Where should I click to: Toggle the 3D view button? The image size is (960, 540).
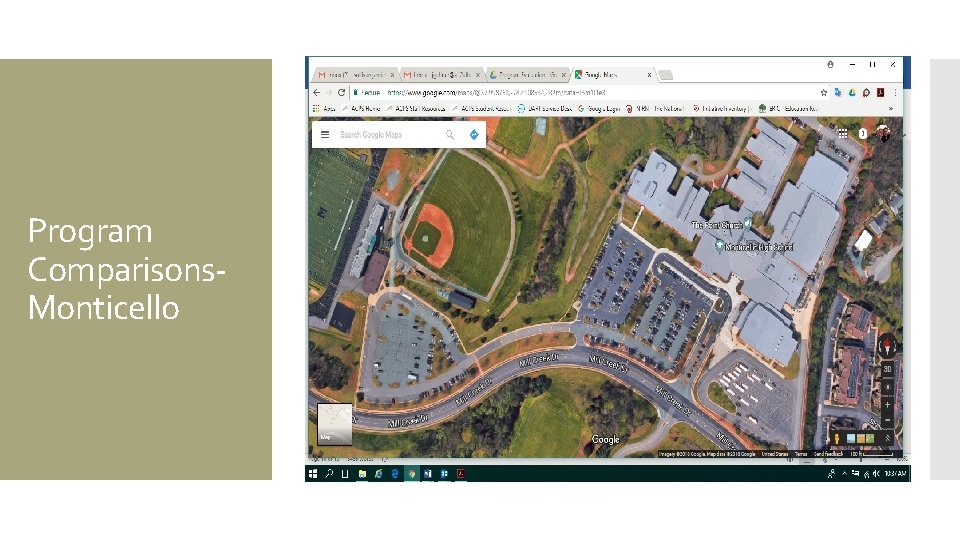pos(888,369)
